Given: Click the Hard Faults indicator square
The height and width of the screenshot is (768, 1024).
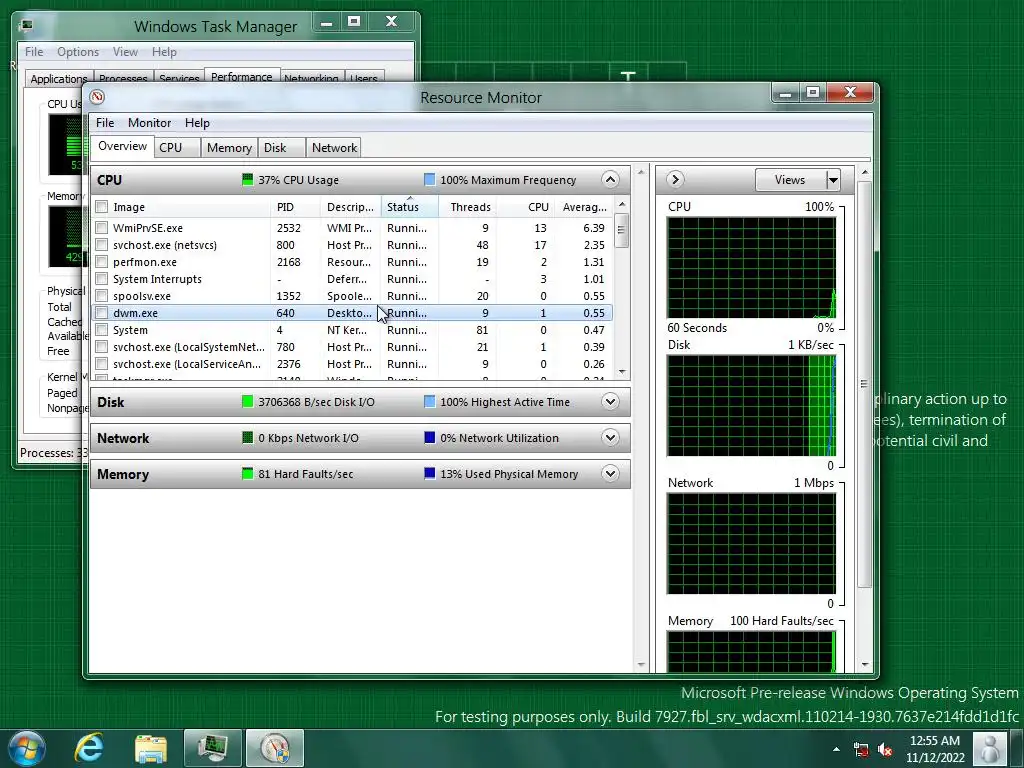Looking at the screenshot, I should pyautogui.click(x=248, y=473).
